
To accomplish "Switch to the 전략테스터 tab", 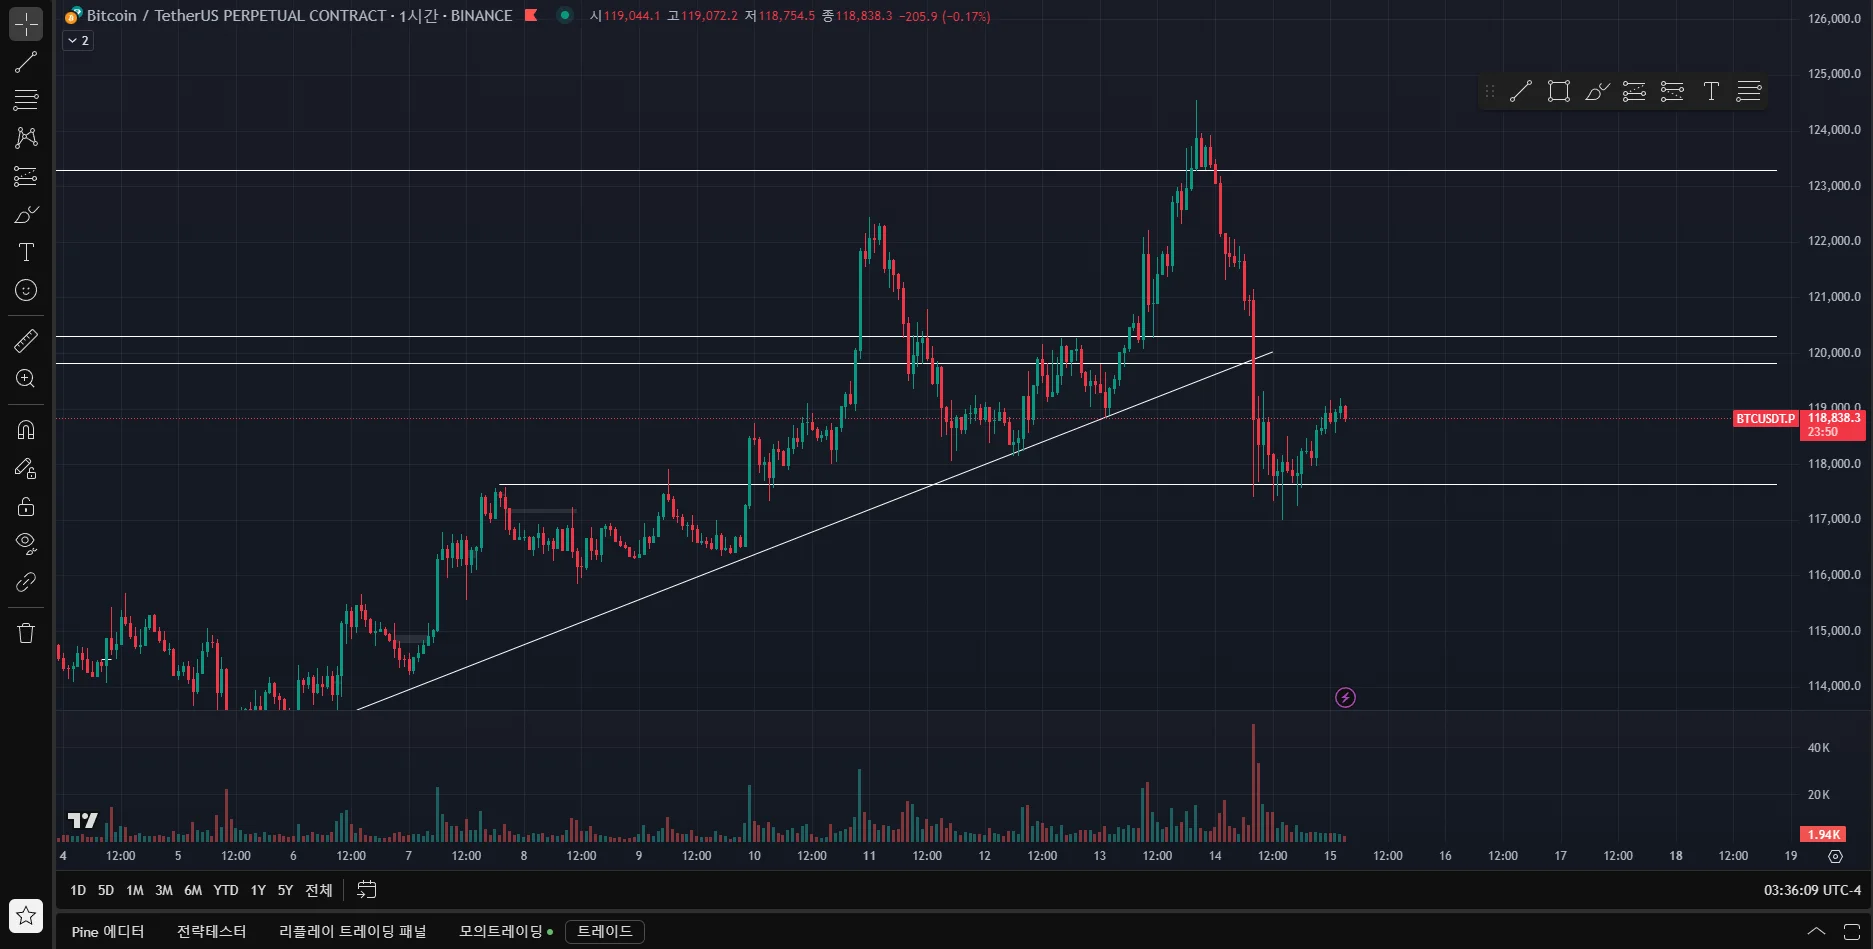I will click(x=211, y=932).
